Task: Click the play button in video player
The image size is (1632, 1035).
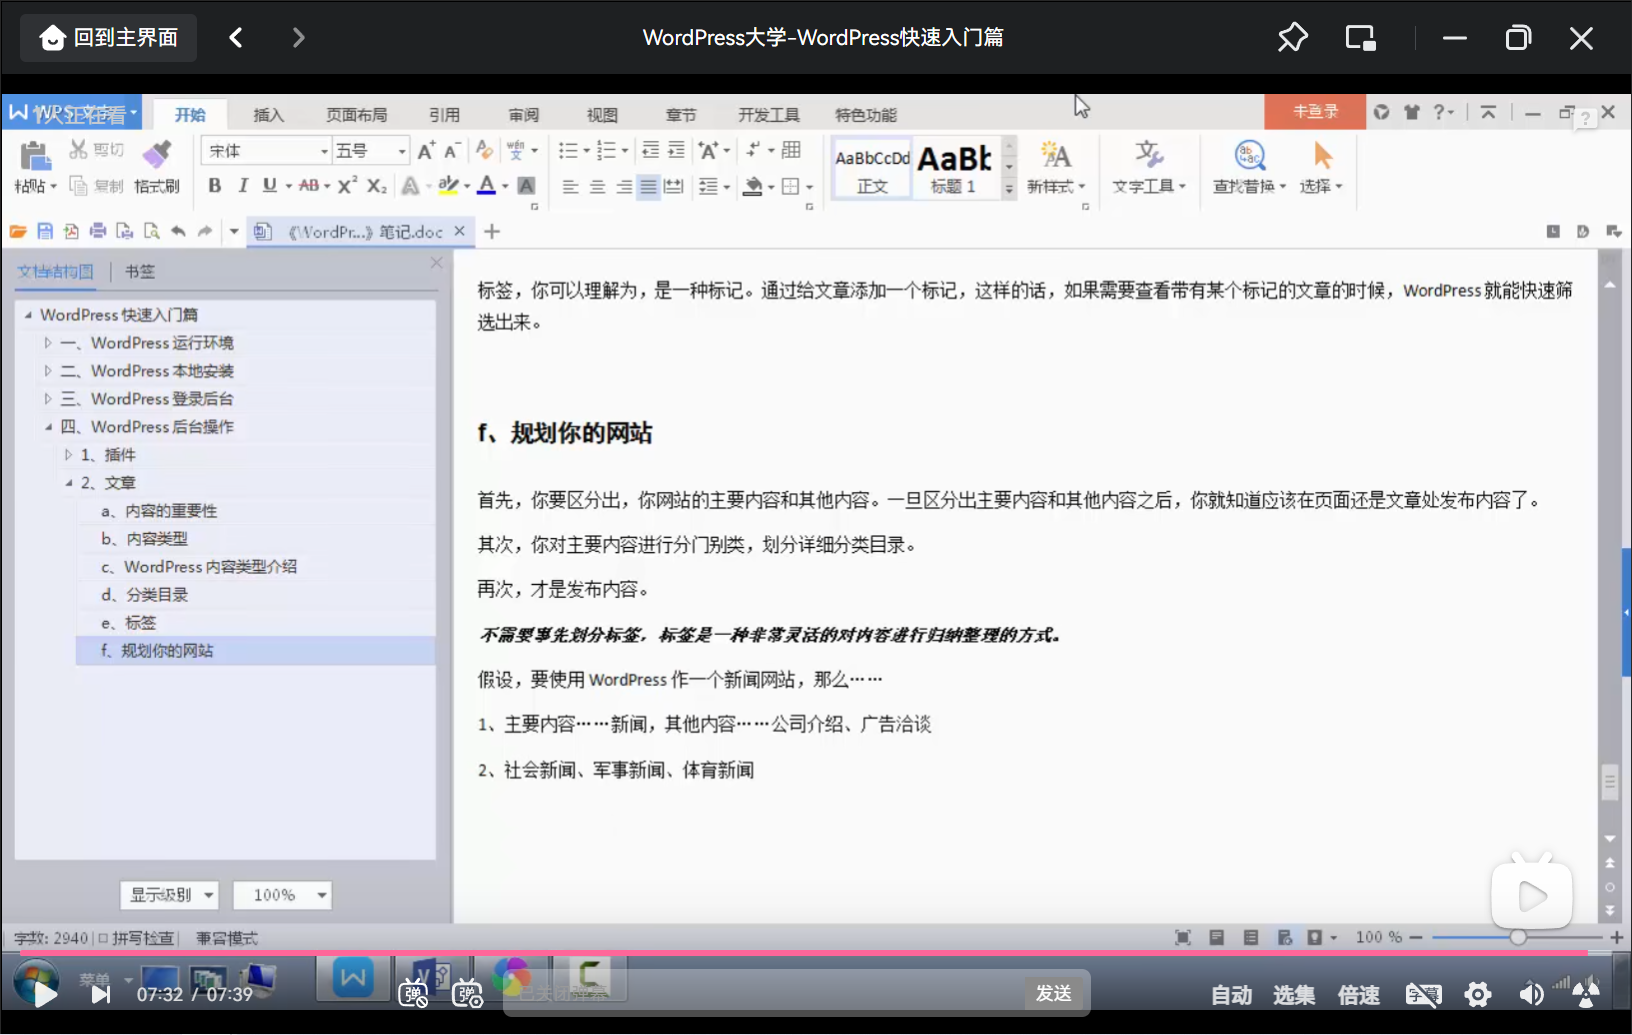Action: (44, 993)
